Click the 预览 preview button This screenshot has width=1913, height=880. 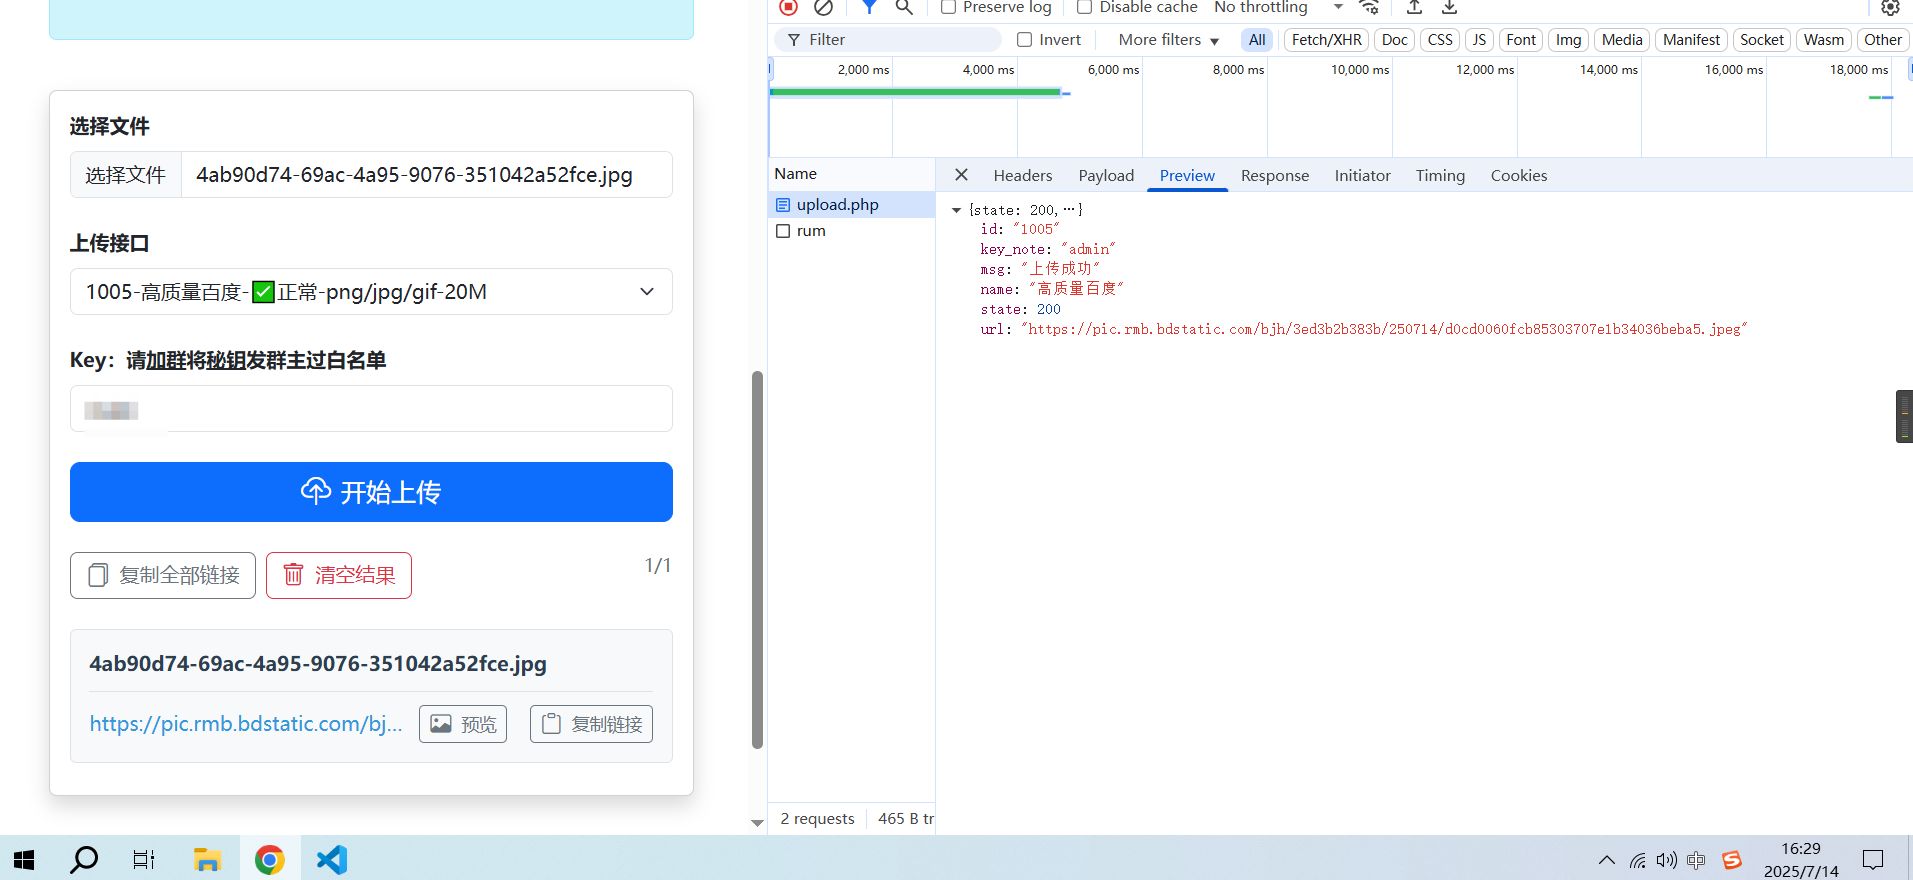pyautogui.click(x=463, y=724)
